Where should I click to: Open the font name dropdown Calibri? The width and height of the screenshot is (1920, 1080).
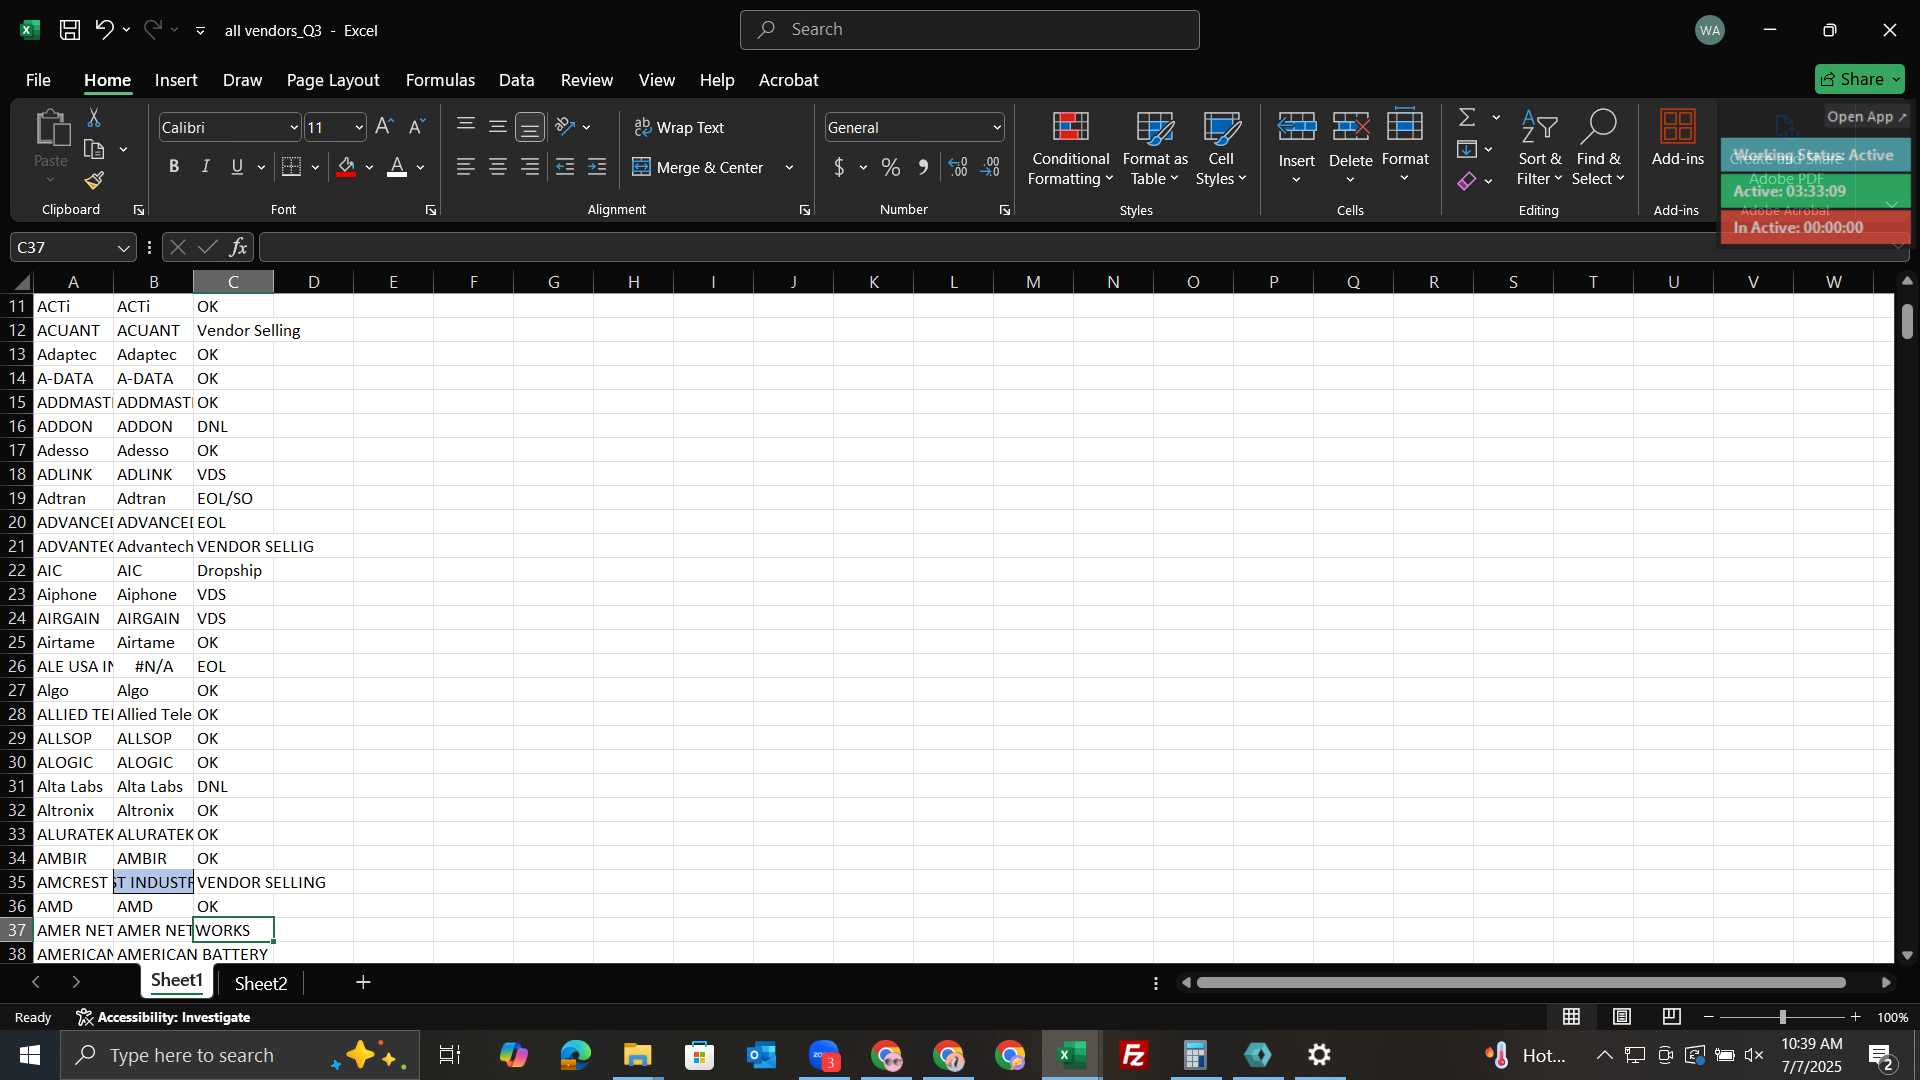294,128
